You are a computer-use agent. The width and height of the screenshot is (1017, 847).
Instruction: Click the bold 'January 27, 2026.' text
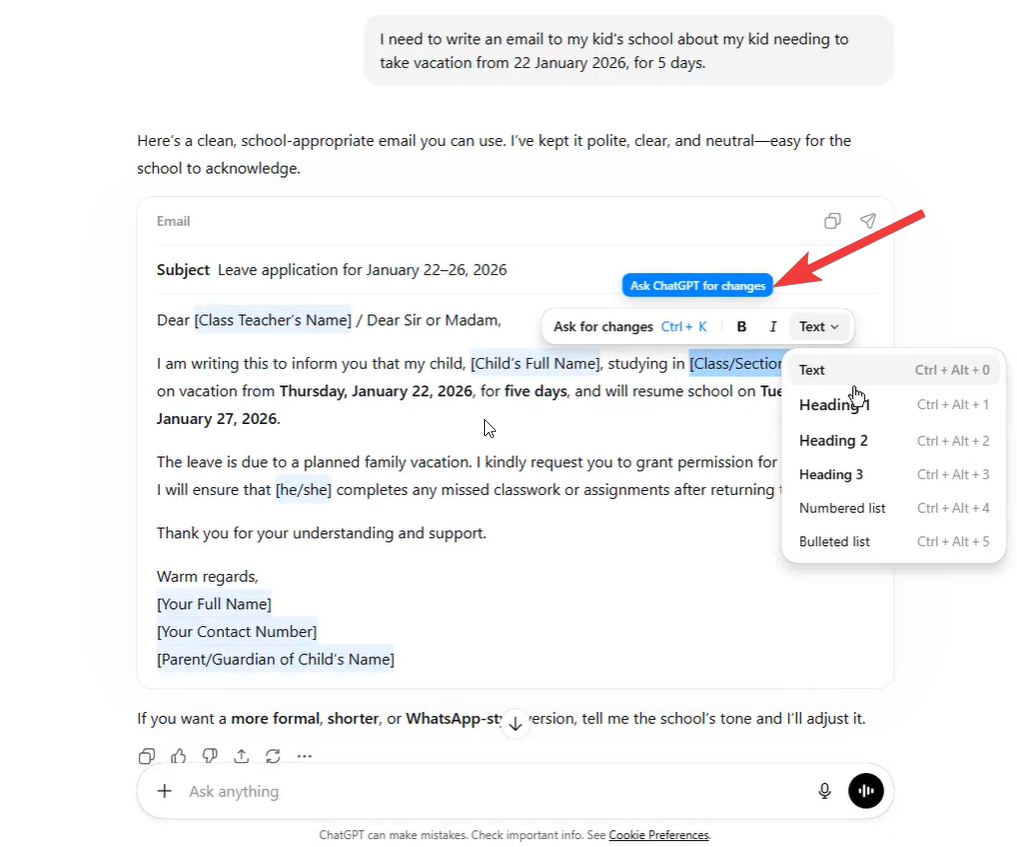click(x=218, y=419)
